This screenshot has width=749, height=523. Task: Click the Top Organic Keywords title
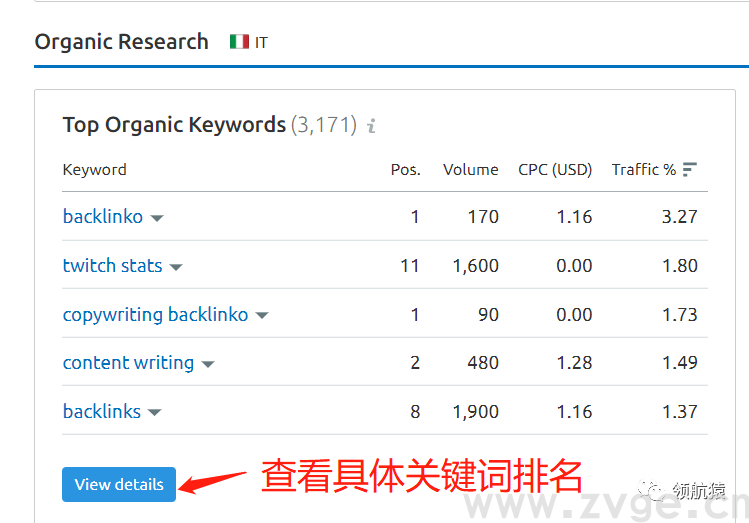(174, 125)
